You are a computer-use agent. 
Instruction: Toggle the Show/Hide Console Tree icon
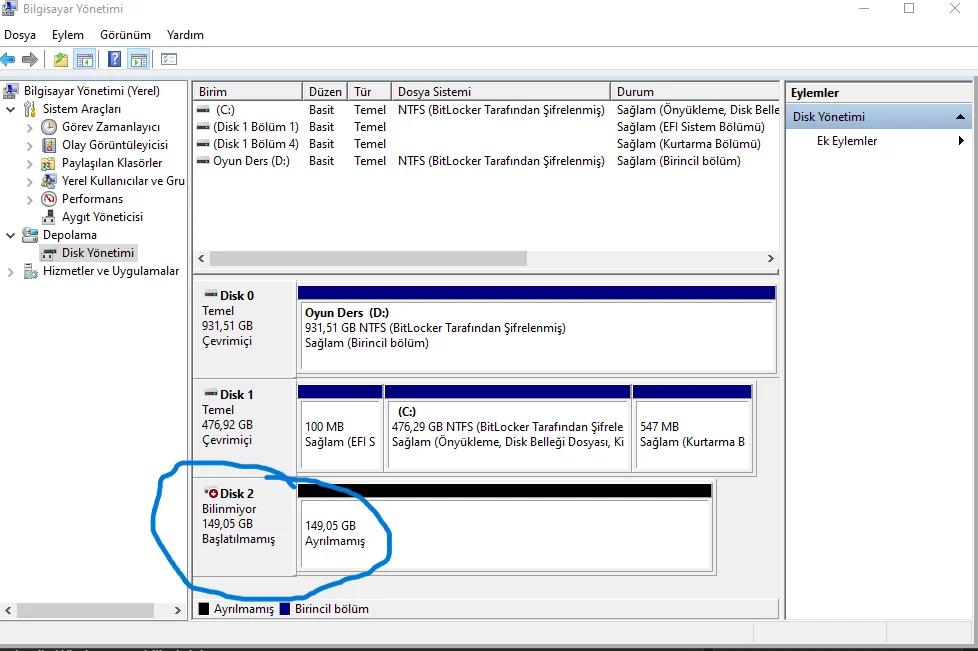[85, 60]
